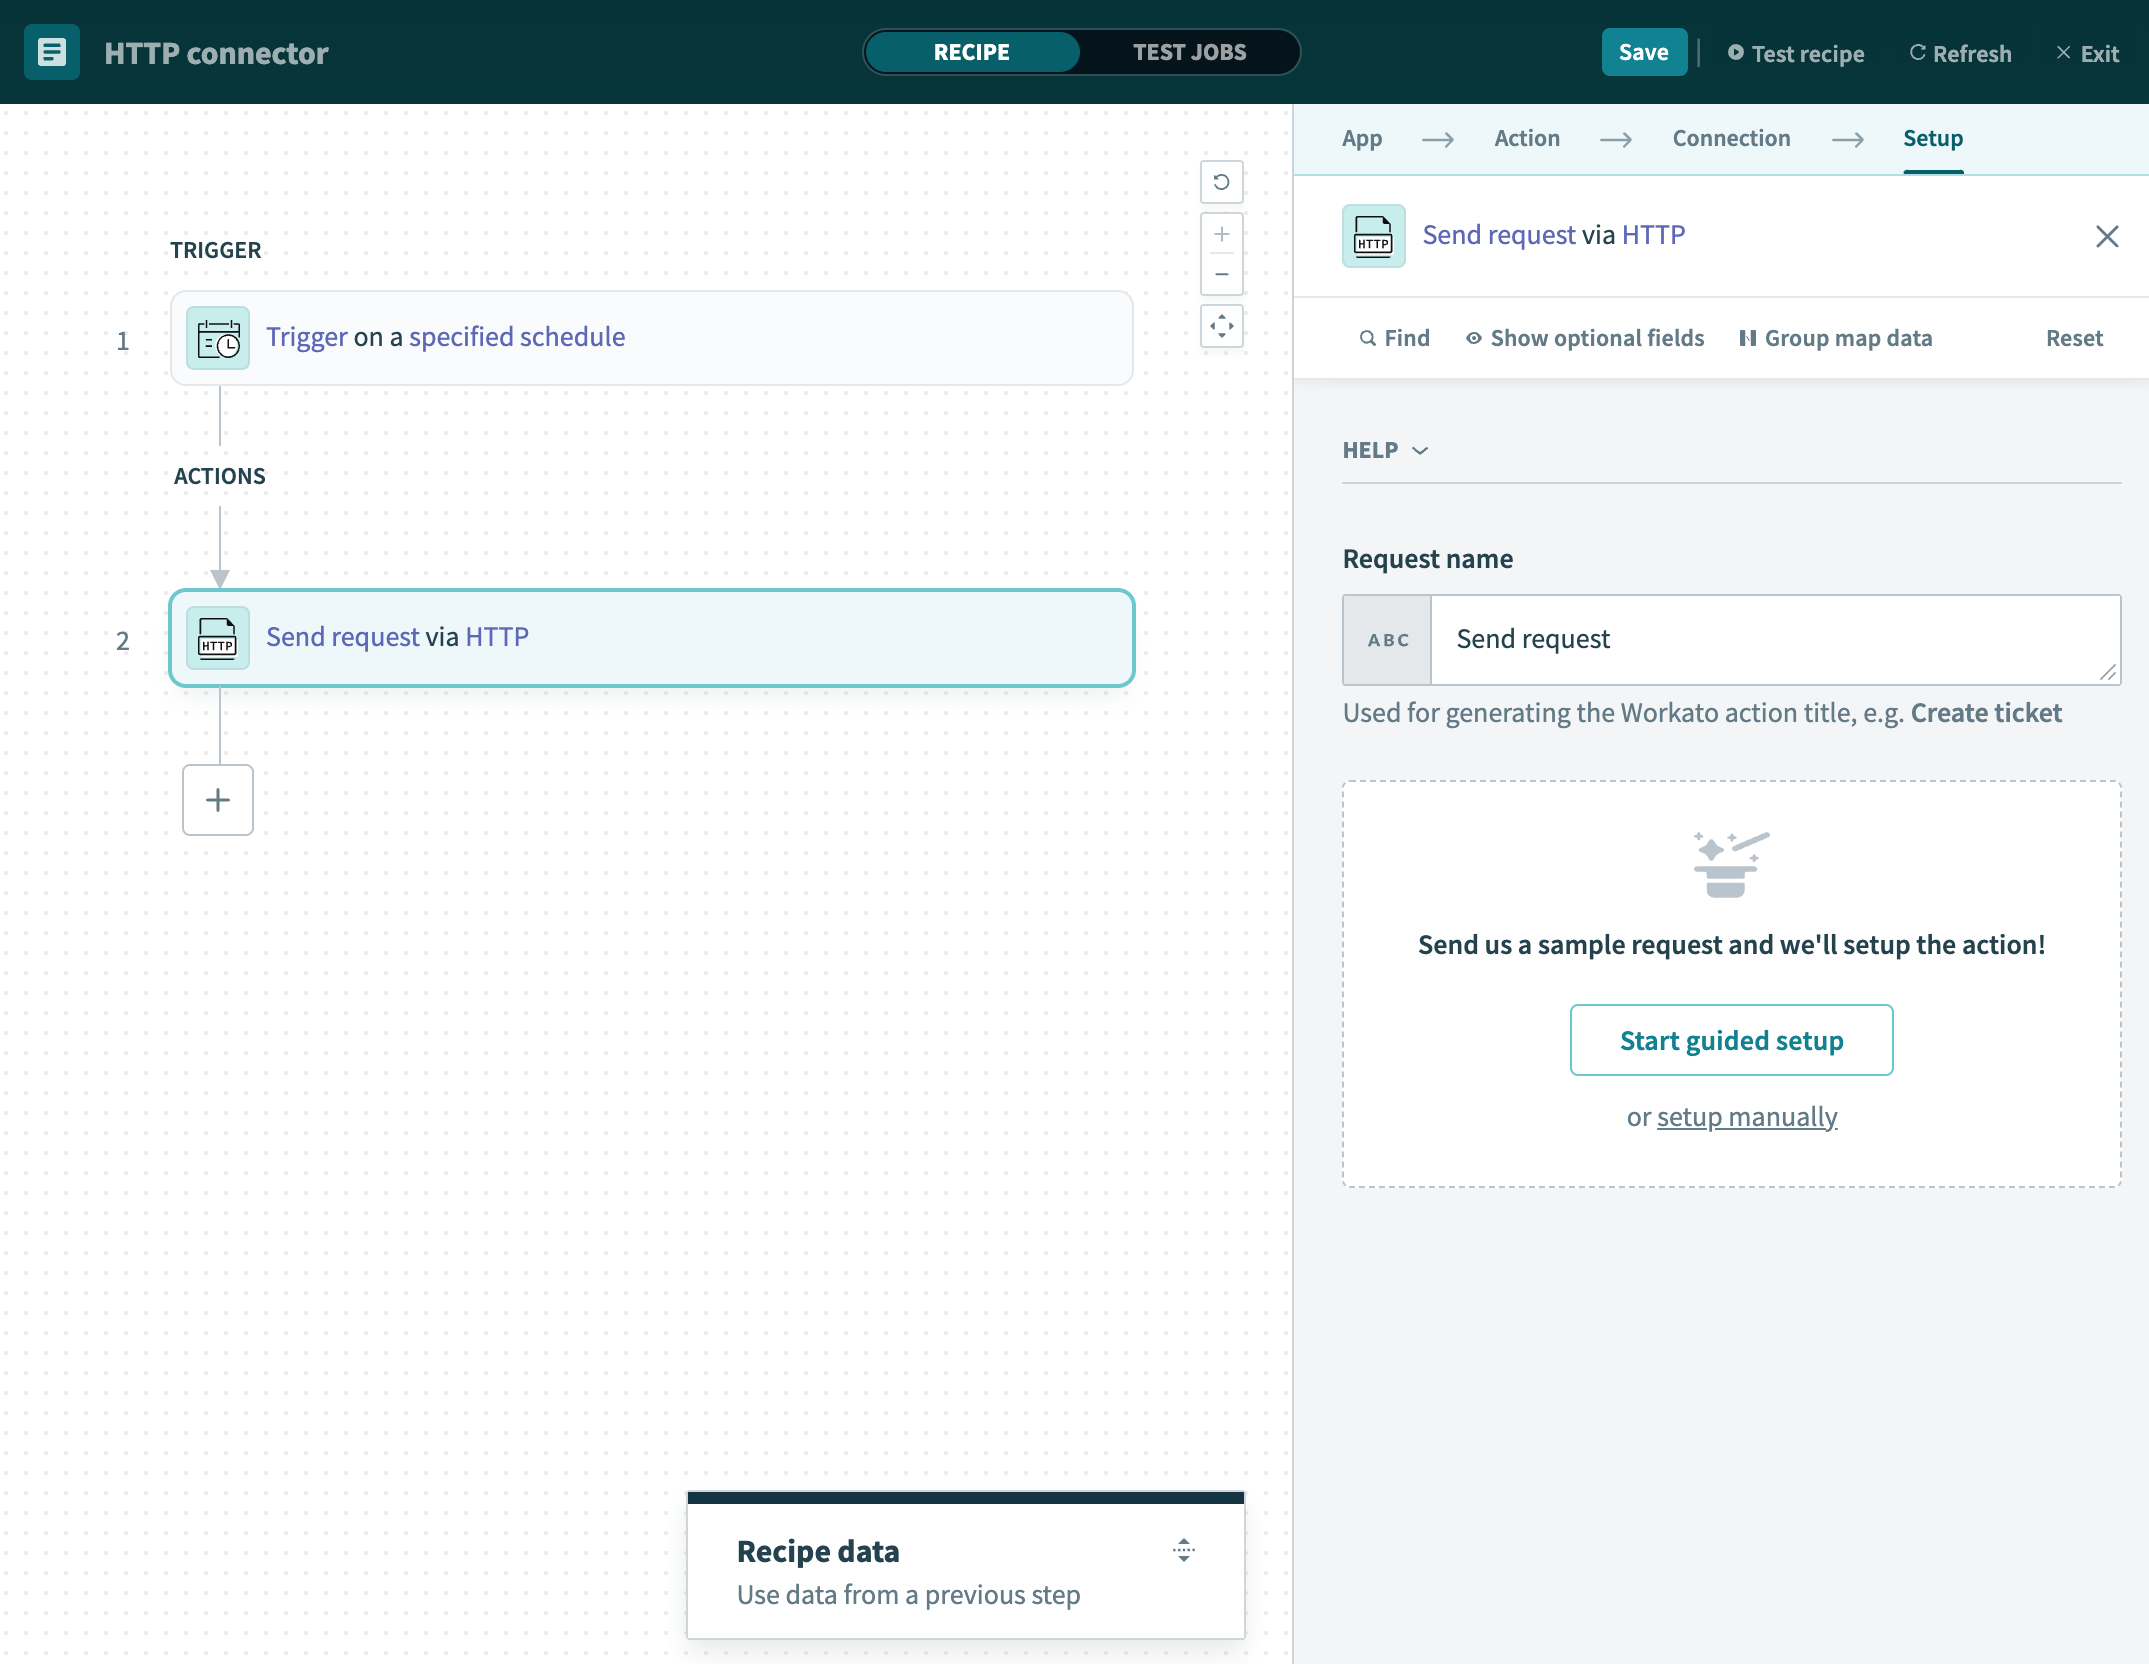Click the setup manually link
This screenshot has width=2149, height=1664.
click(x=1746, y=1115)
